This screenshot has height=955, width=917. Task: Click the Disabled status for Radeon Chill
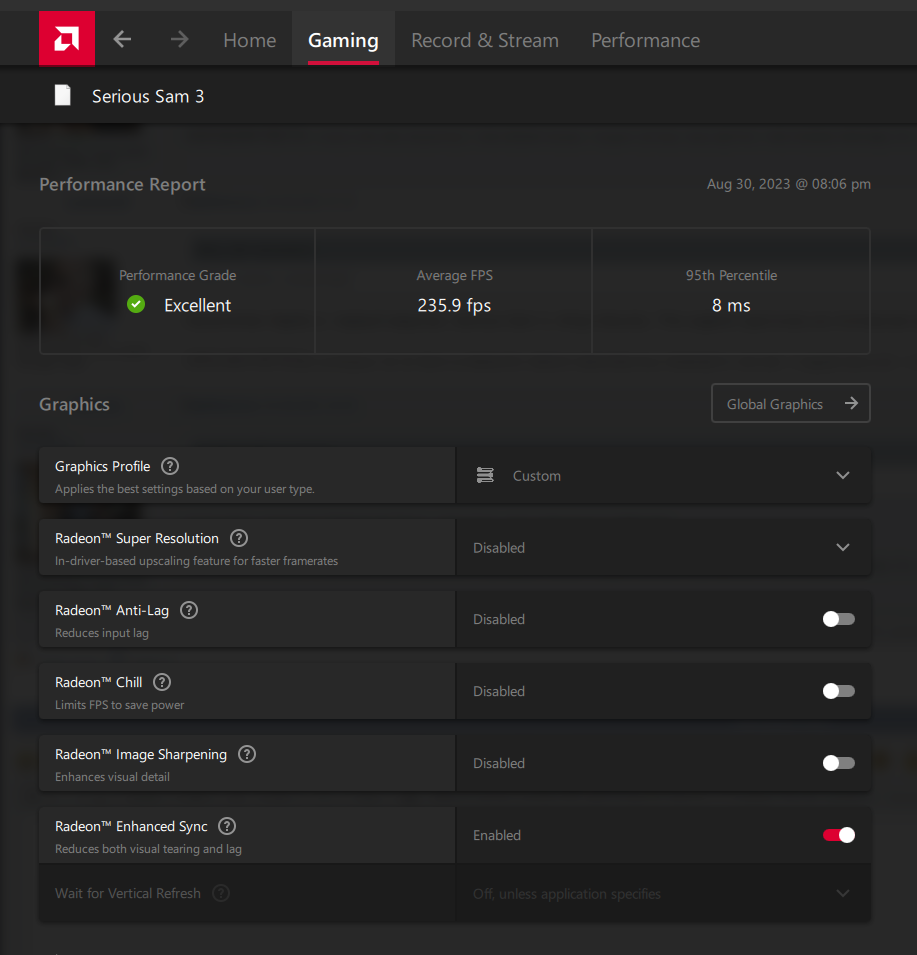point(499,691)
